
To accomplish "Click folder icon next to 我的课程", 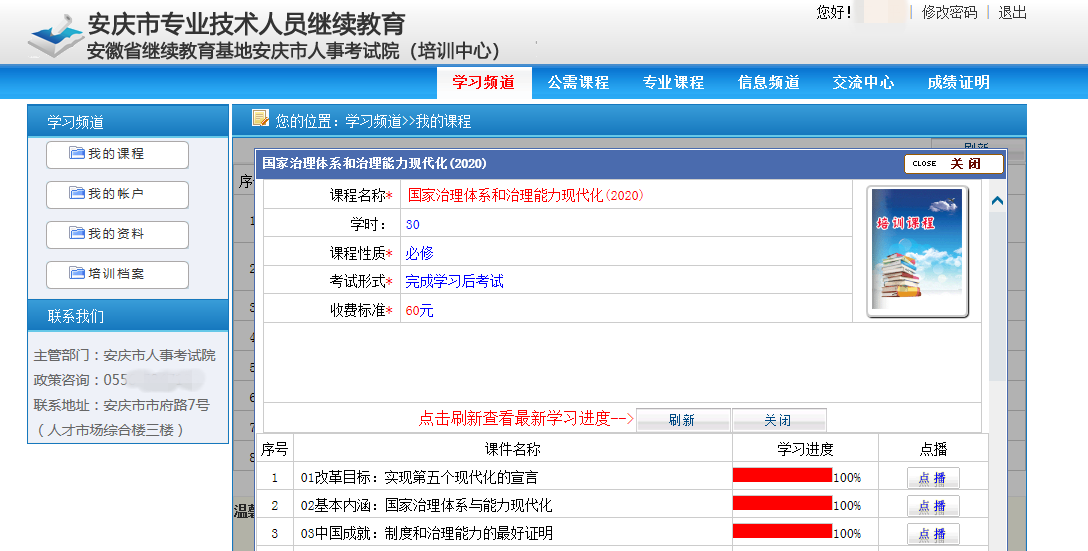I will tap(77, 154).
